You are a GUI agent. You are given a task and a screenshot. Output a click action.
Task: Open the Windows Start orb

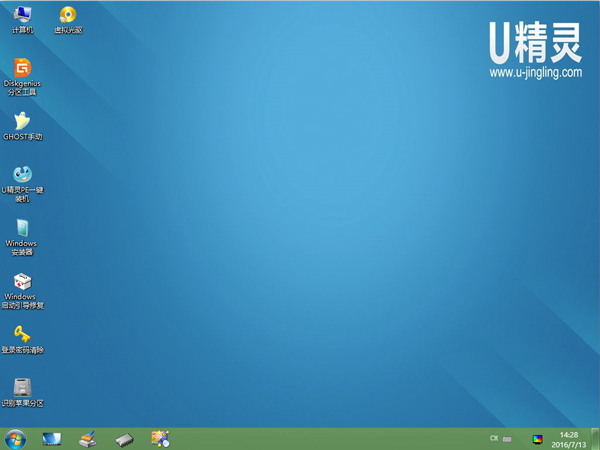[x=15, y=439]
